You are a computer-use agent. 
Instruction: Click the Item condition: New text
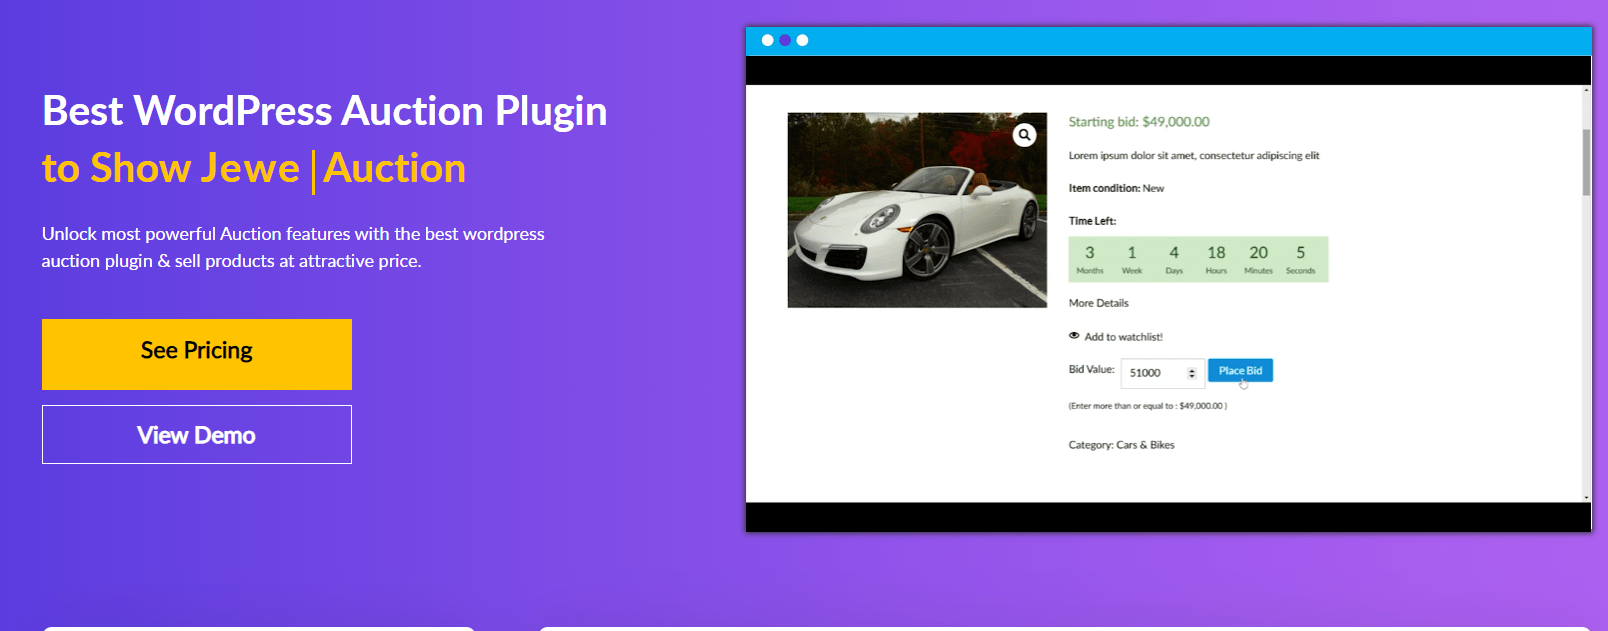tap(1116, 188)
